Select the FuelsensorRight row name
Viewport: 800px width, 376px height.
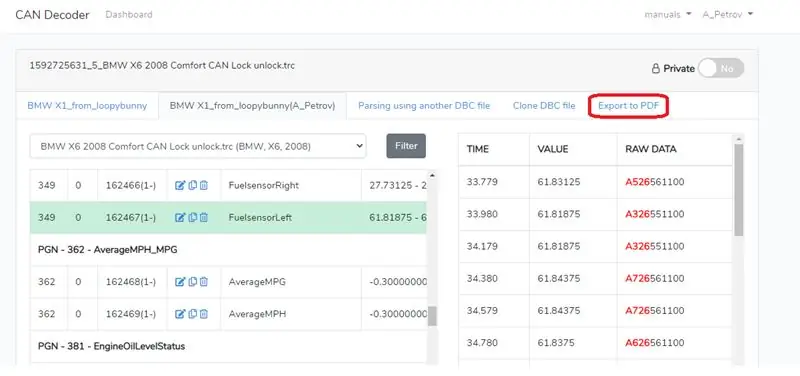(264, 186)
